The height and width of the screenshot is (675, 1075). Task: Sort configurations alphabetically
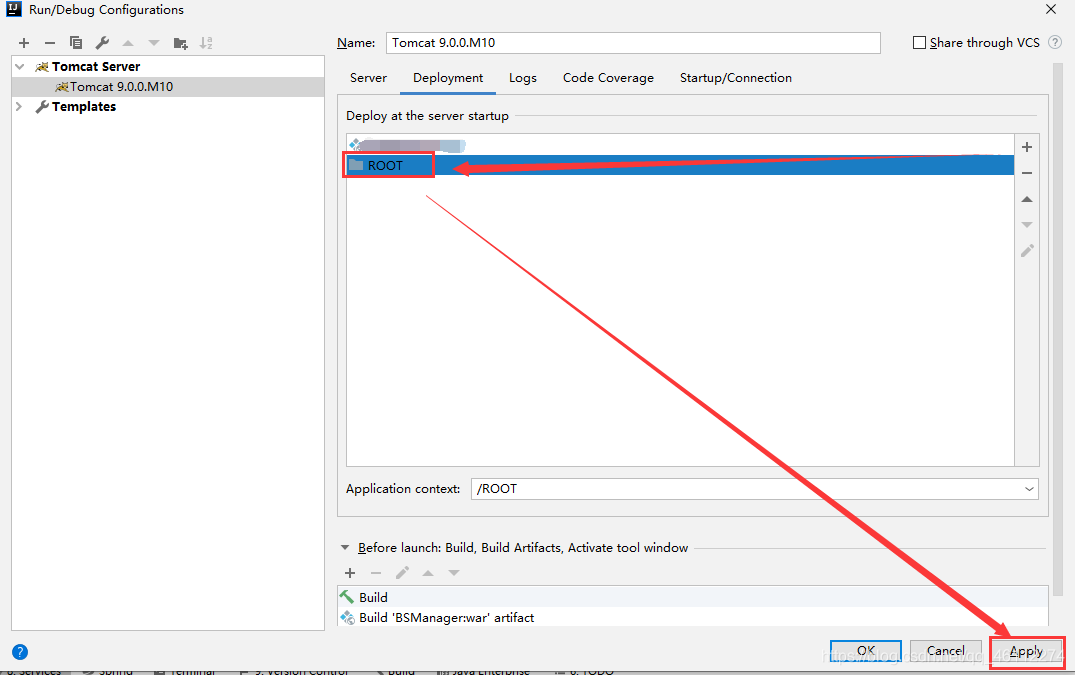pos(206,43)
